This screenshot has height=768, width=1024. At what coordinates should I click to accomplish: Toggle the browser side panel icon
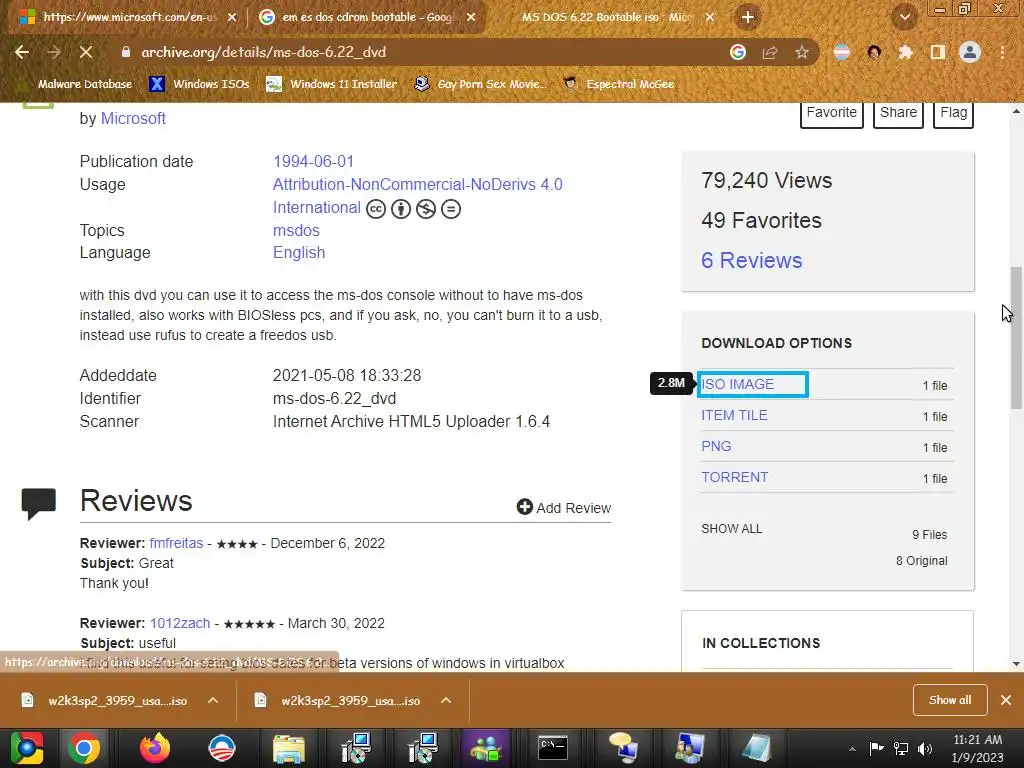(938, 52)
